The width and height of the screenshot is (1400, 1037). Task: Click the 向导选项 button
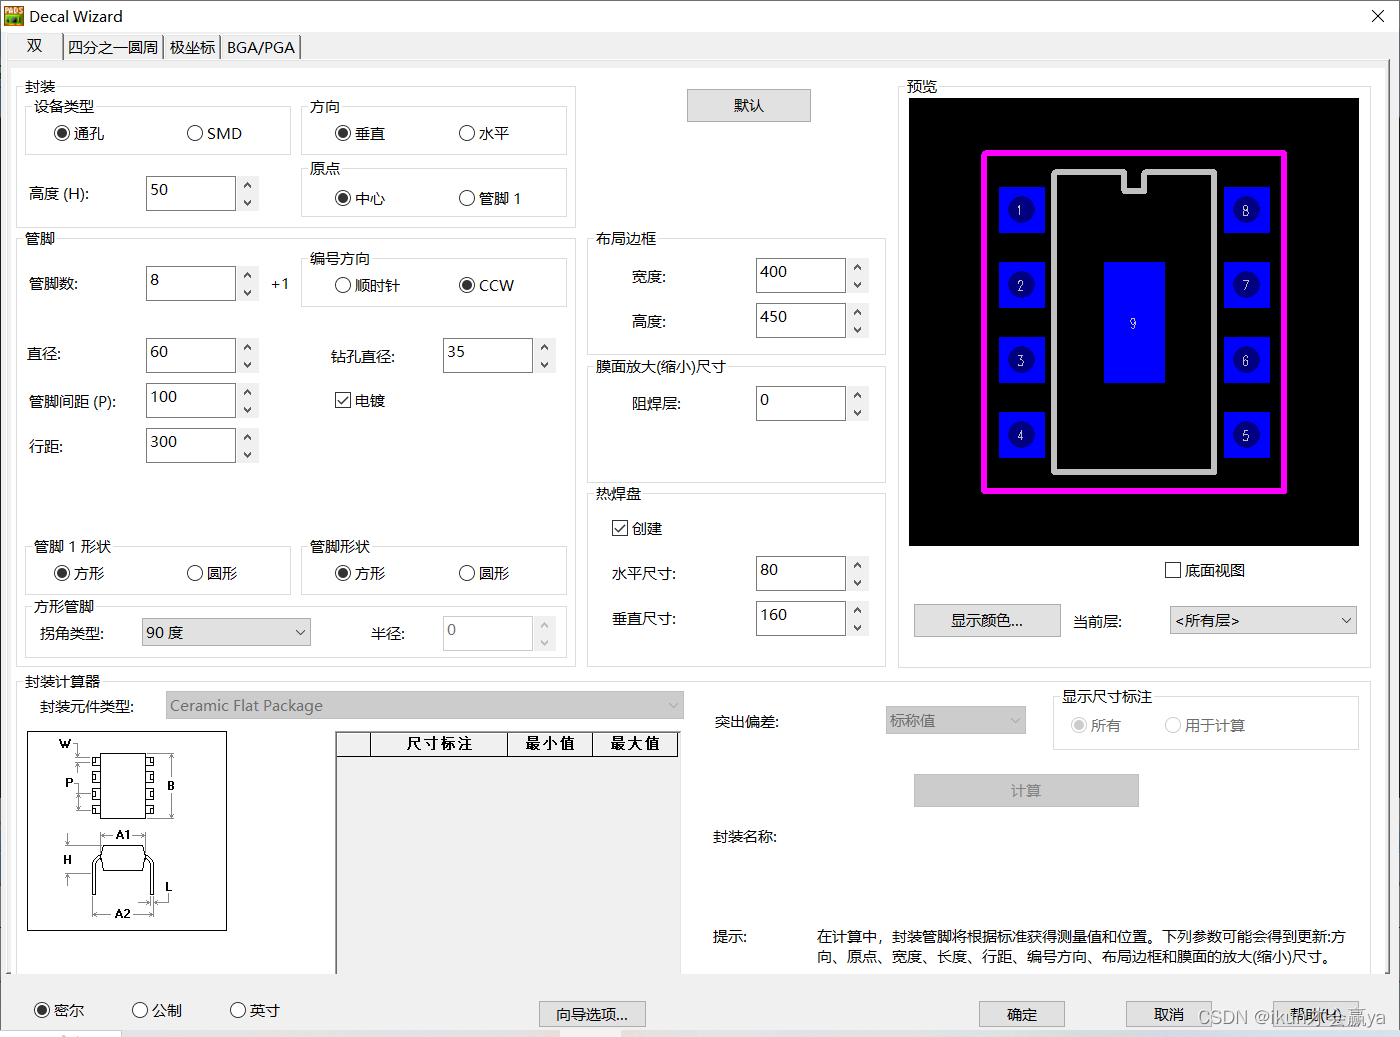pos(592,1013)
